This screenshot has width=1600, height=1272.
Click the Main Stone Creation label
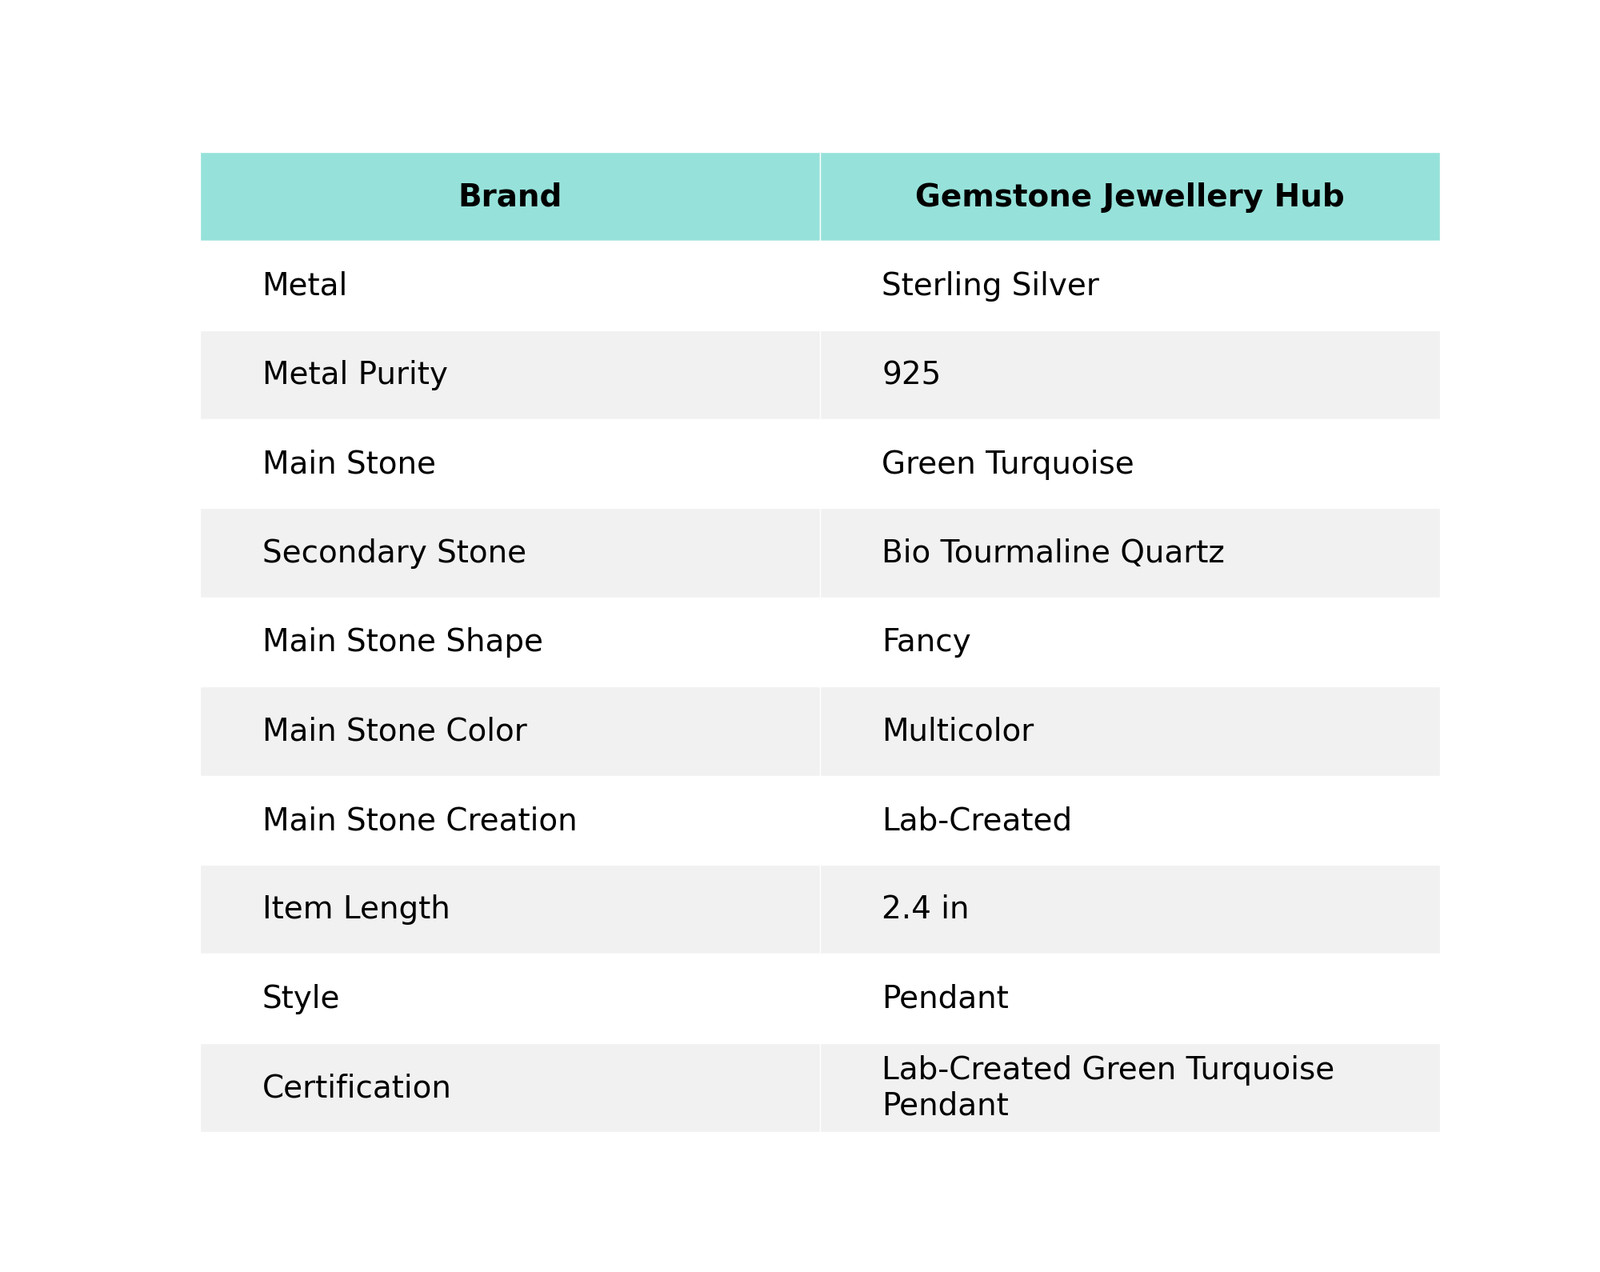pyautogui.click(x=419, y=820)
